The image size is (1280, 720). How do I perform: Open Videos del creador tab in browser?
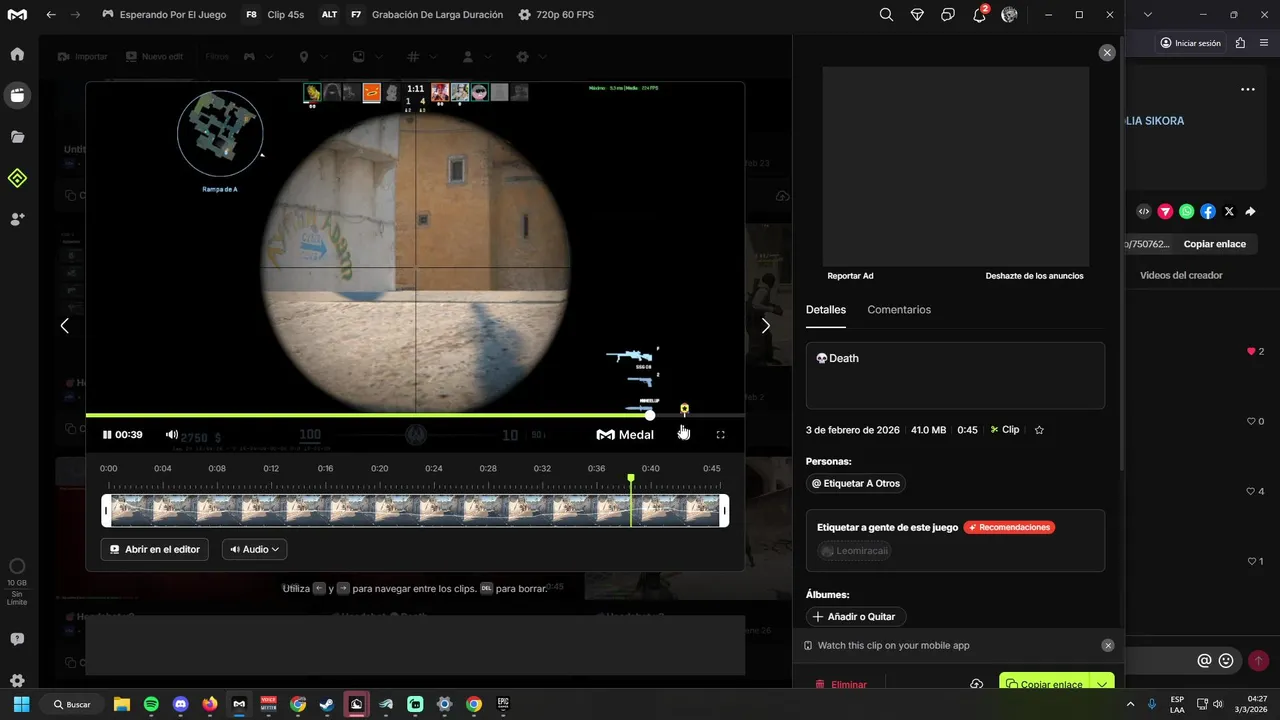pos(1181,275)
